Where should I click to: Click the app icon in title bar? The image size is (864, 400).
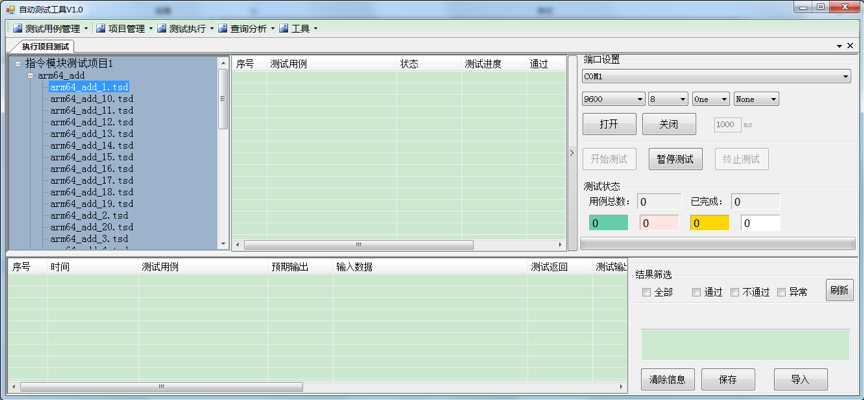click(x=9, y=7)
